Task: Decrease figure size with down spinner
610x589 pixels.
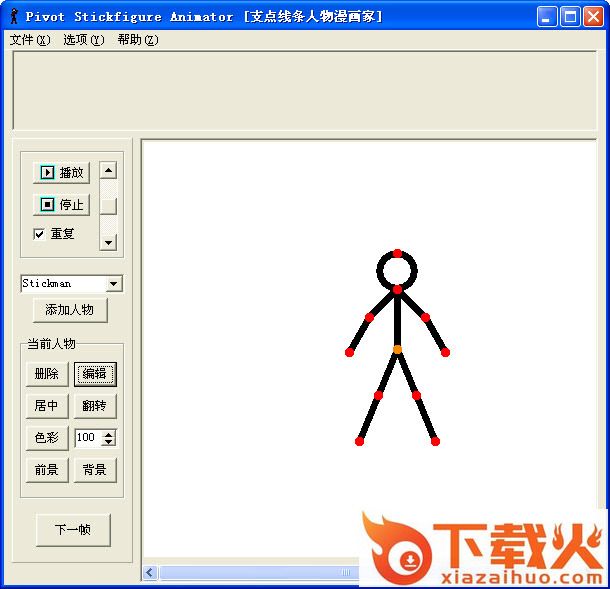Action: 109,442
